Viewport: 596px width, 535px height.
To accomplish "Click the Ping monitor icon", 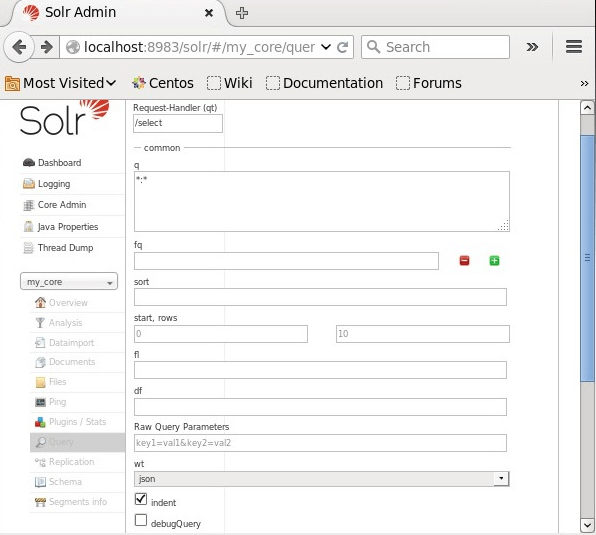I will (40, 402).
